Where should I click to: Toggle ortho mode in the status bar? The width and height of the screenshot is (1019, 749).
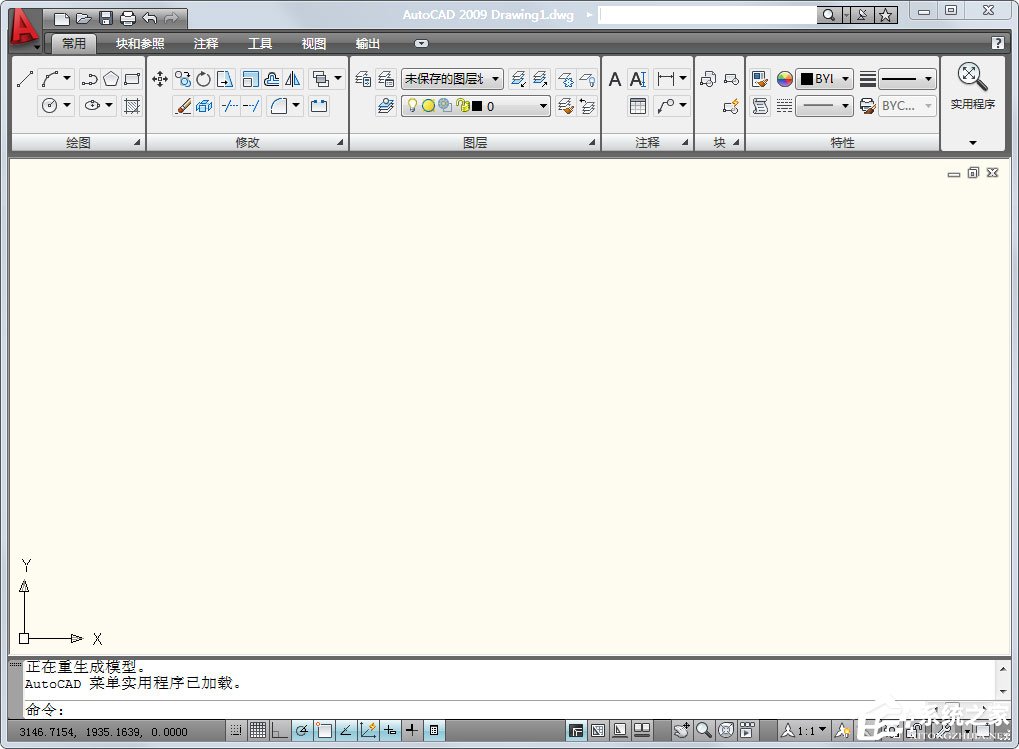click(279, 730)
